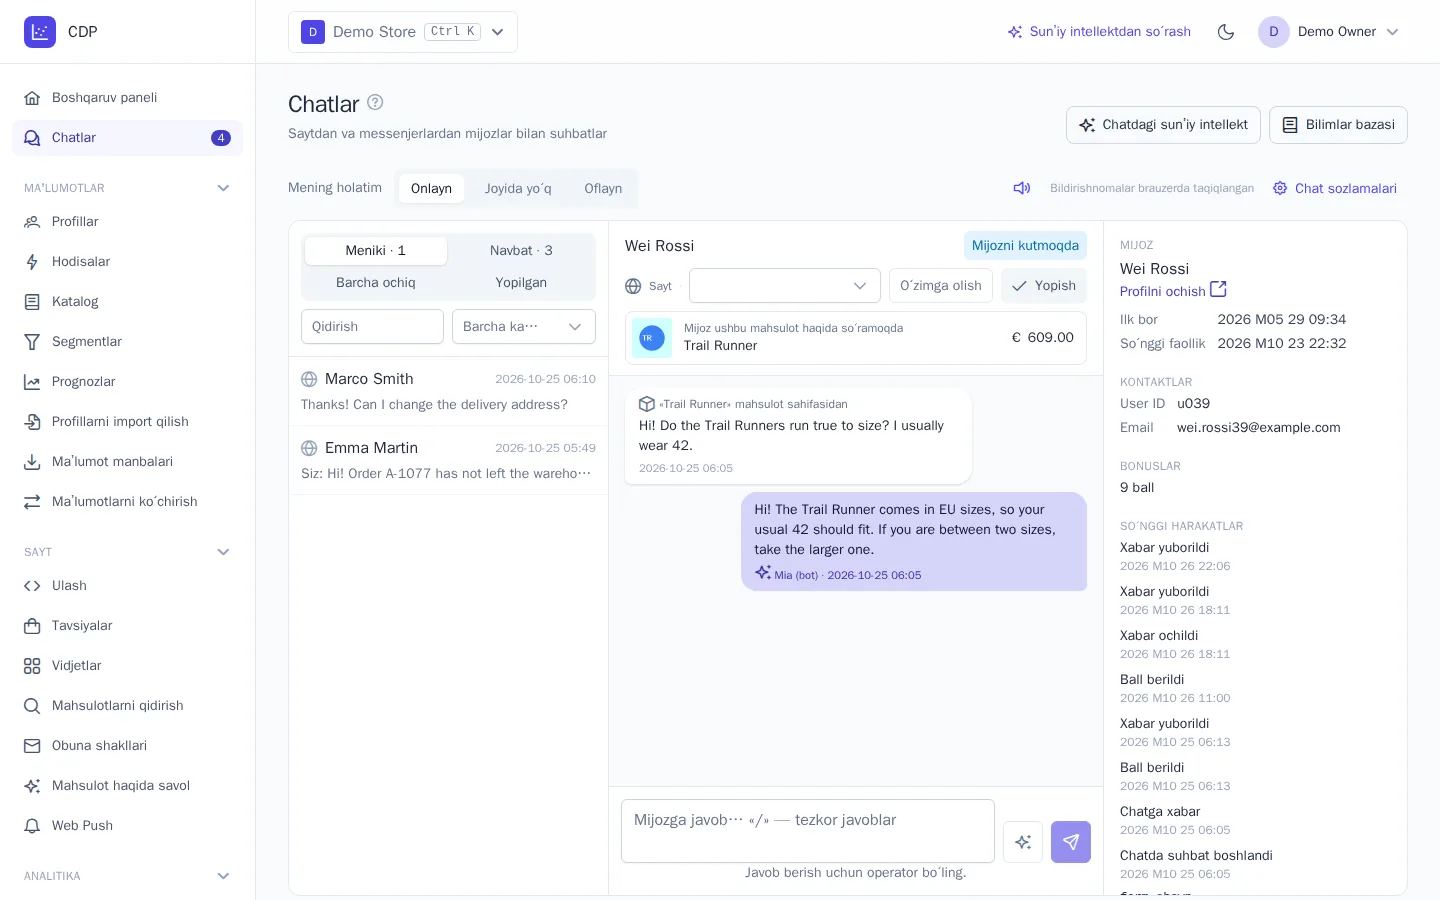Click the AI suggest sparkle icon beside reply box
Viewport: 1440px width, 900px height.
tap(1023, 842)
